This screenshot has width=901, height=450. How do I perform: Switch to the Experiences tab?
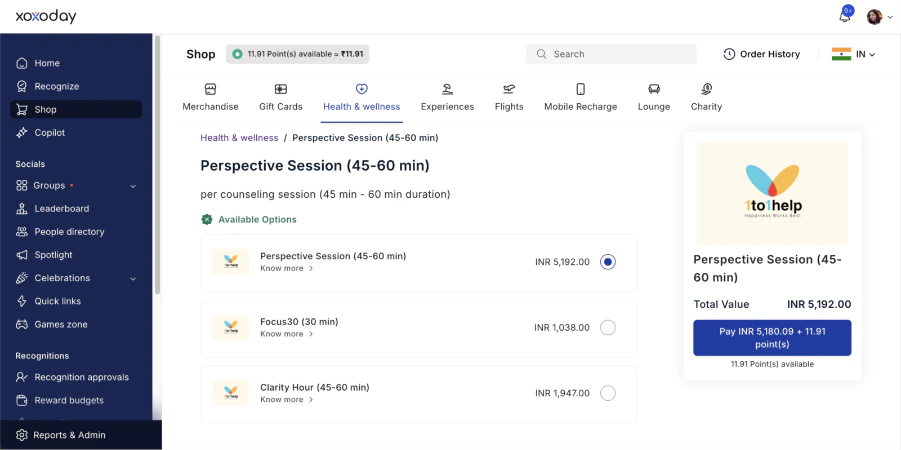point(448,98)
